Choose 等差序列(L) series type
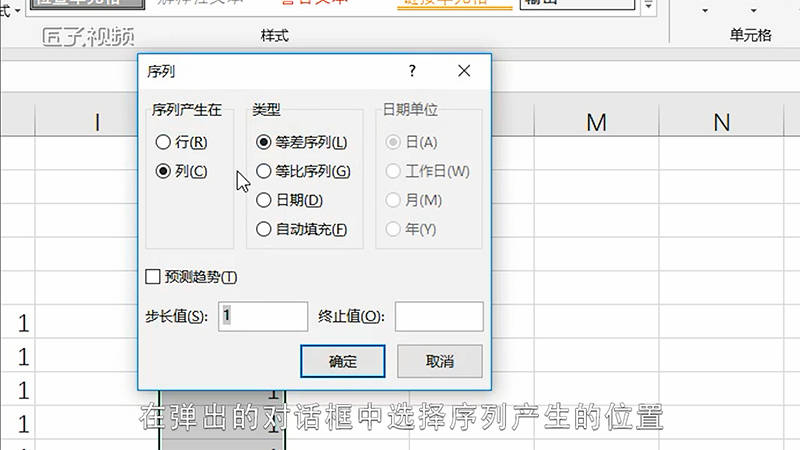The width and height of the screenshot is (800, 450). click(264, 143)
